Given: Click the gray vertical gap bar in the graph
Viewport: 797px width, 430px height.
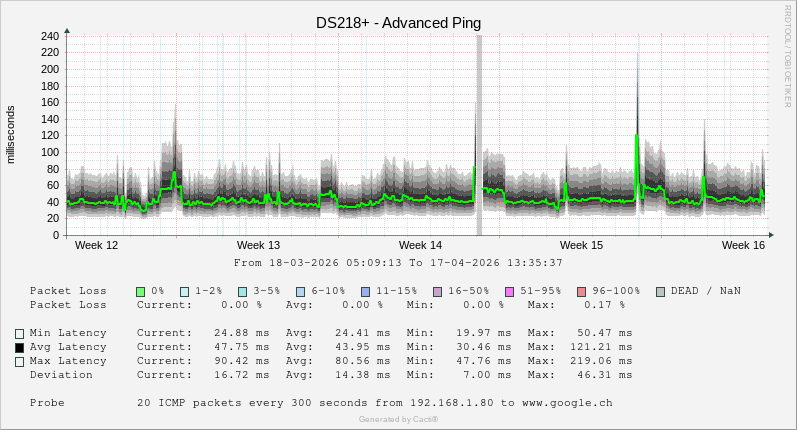Looking at the screenshot, I should (479, 135).
